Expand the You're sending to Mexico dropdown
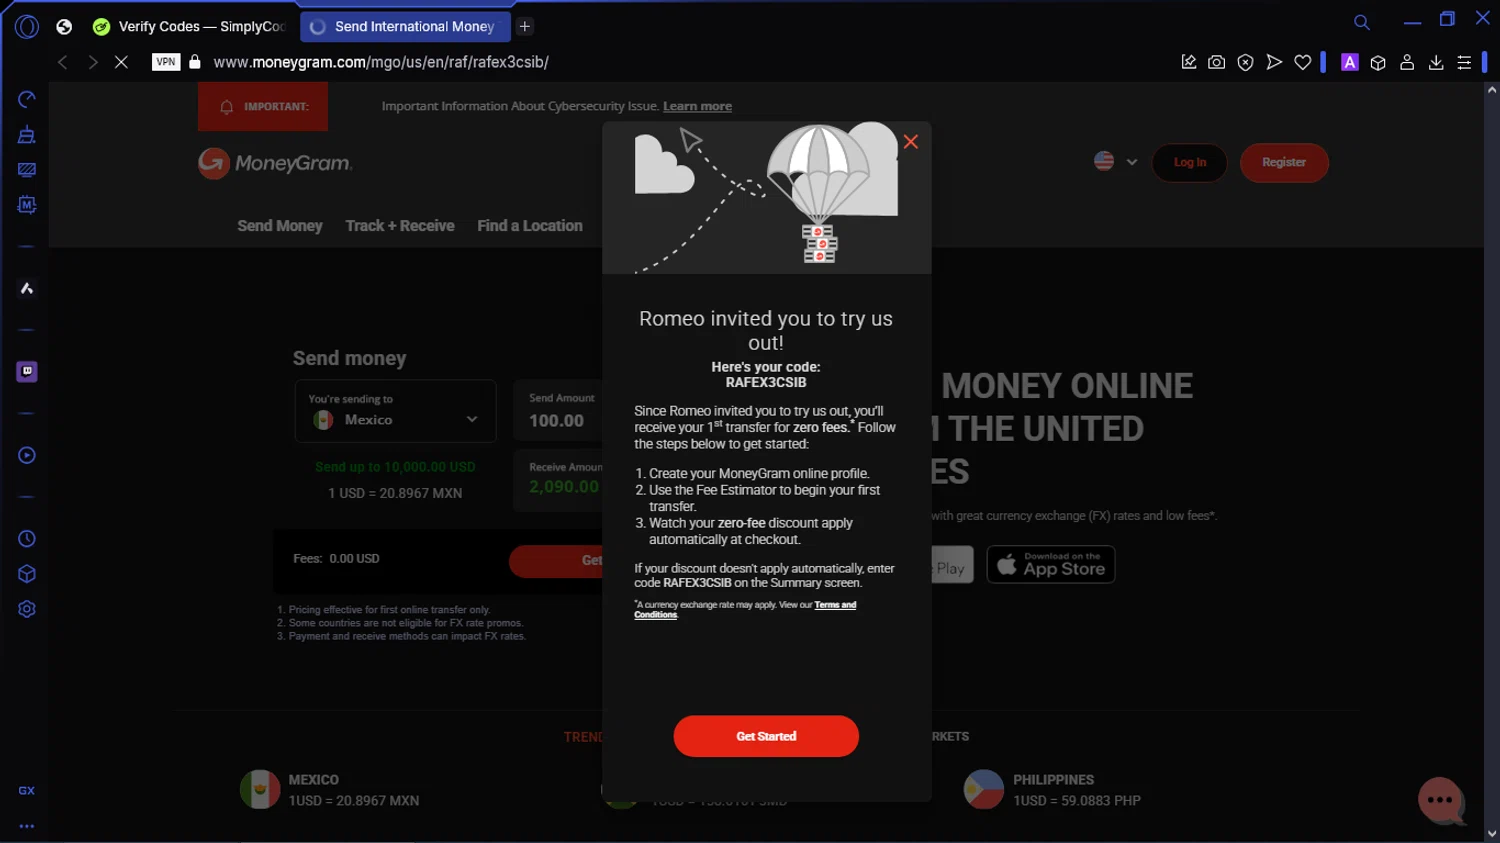 tap(395, 411)
